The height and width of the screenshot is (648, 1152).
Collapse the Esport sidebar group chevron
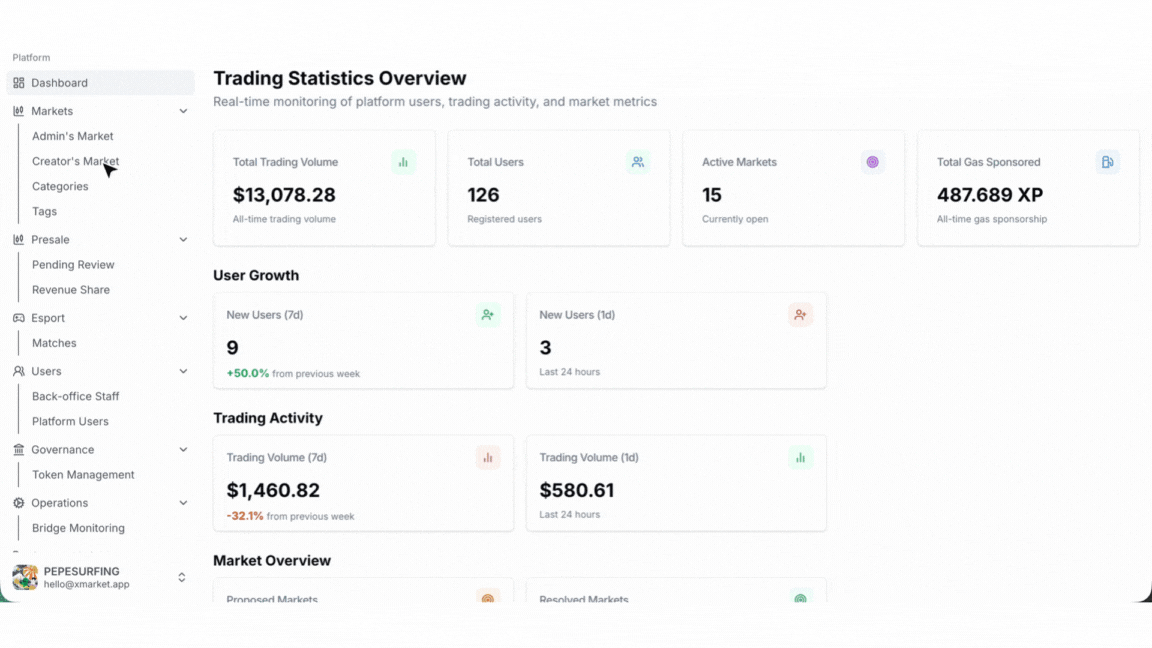point(183,318)
